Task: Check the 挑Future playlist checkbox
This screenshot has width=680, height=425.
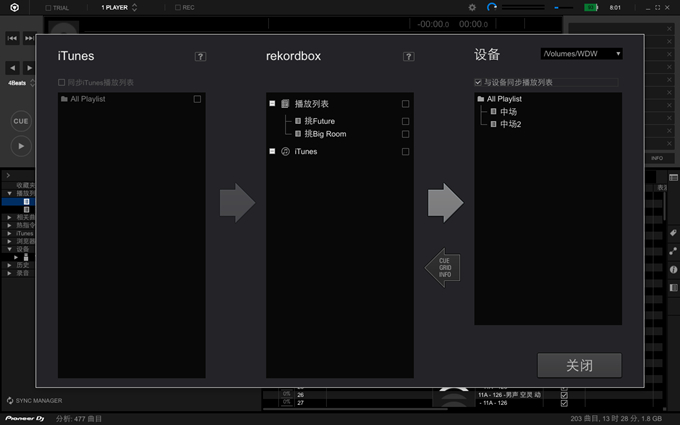Action: [x=405, y=121]
